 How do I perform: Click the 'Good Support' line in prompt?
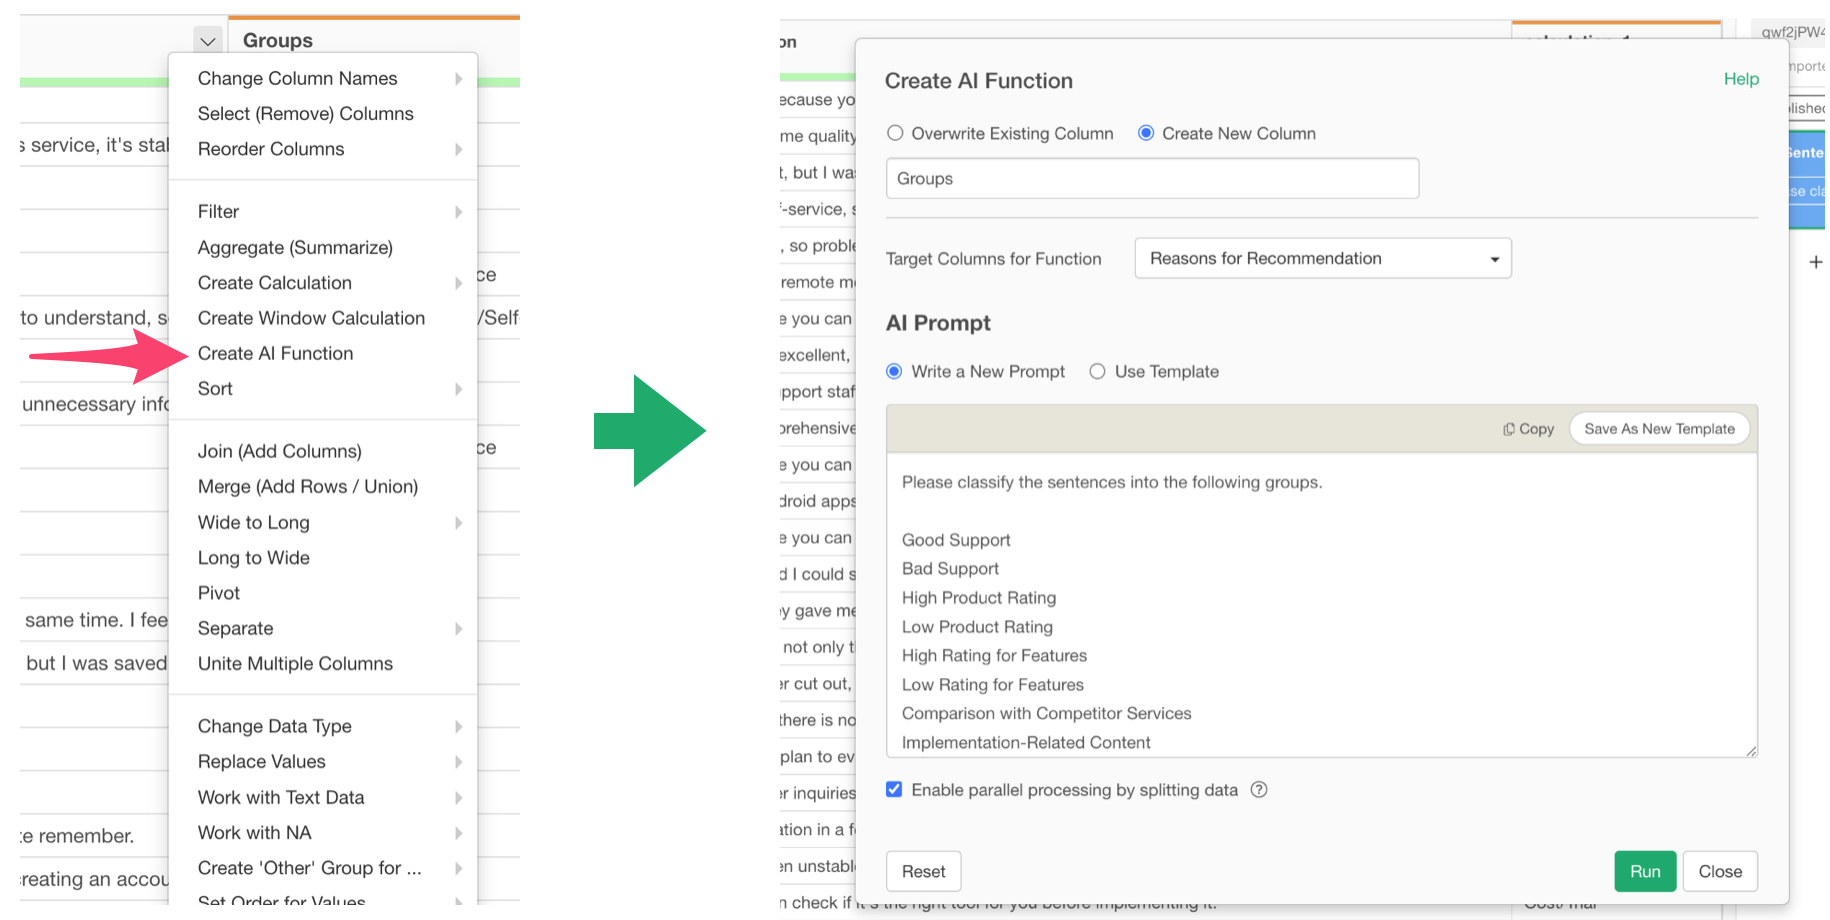(956, 540)
